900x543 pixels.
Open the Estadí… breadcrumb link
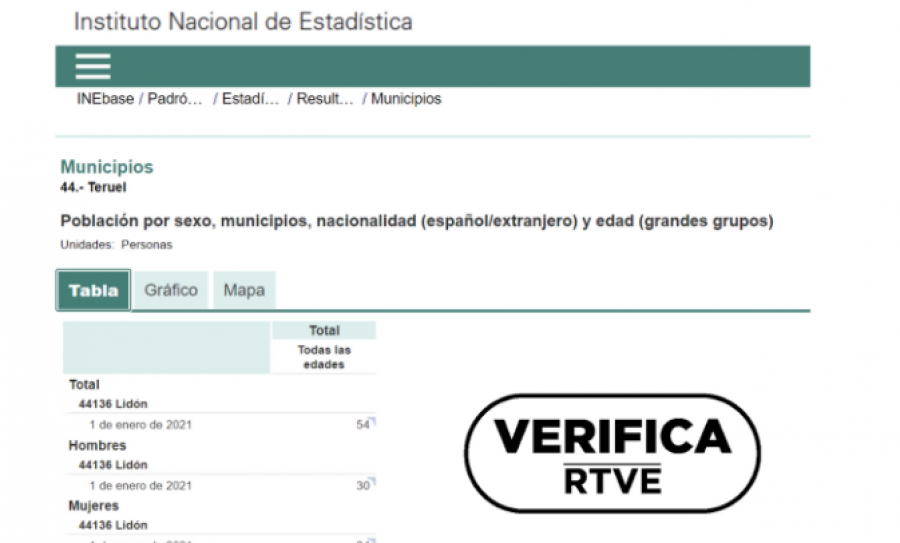[250, 99]
